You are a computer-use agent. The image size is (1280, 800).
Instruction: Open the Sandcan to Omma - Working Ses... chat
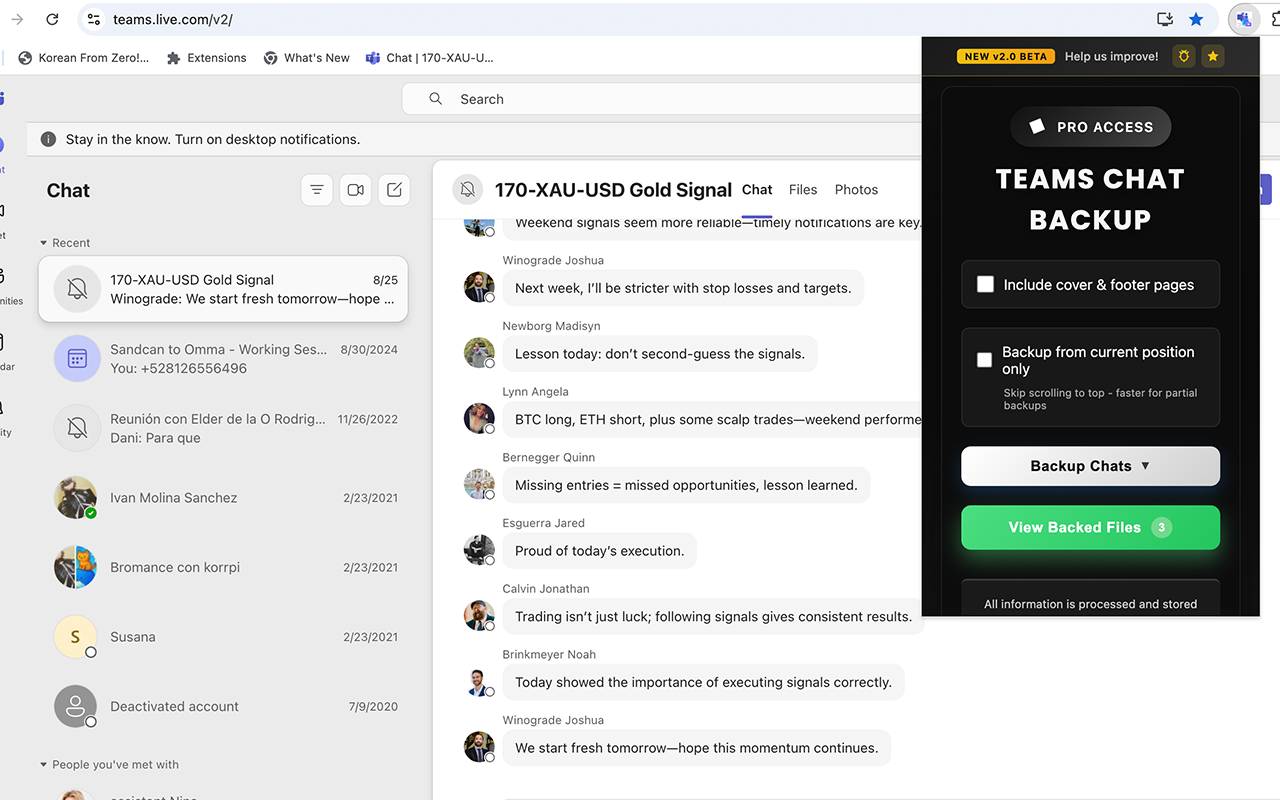[223, 358]
